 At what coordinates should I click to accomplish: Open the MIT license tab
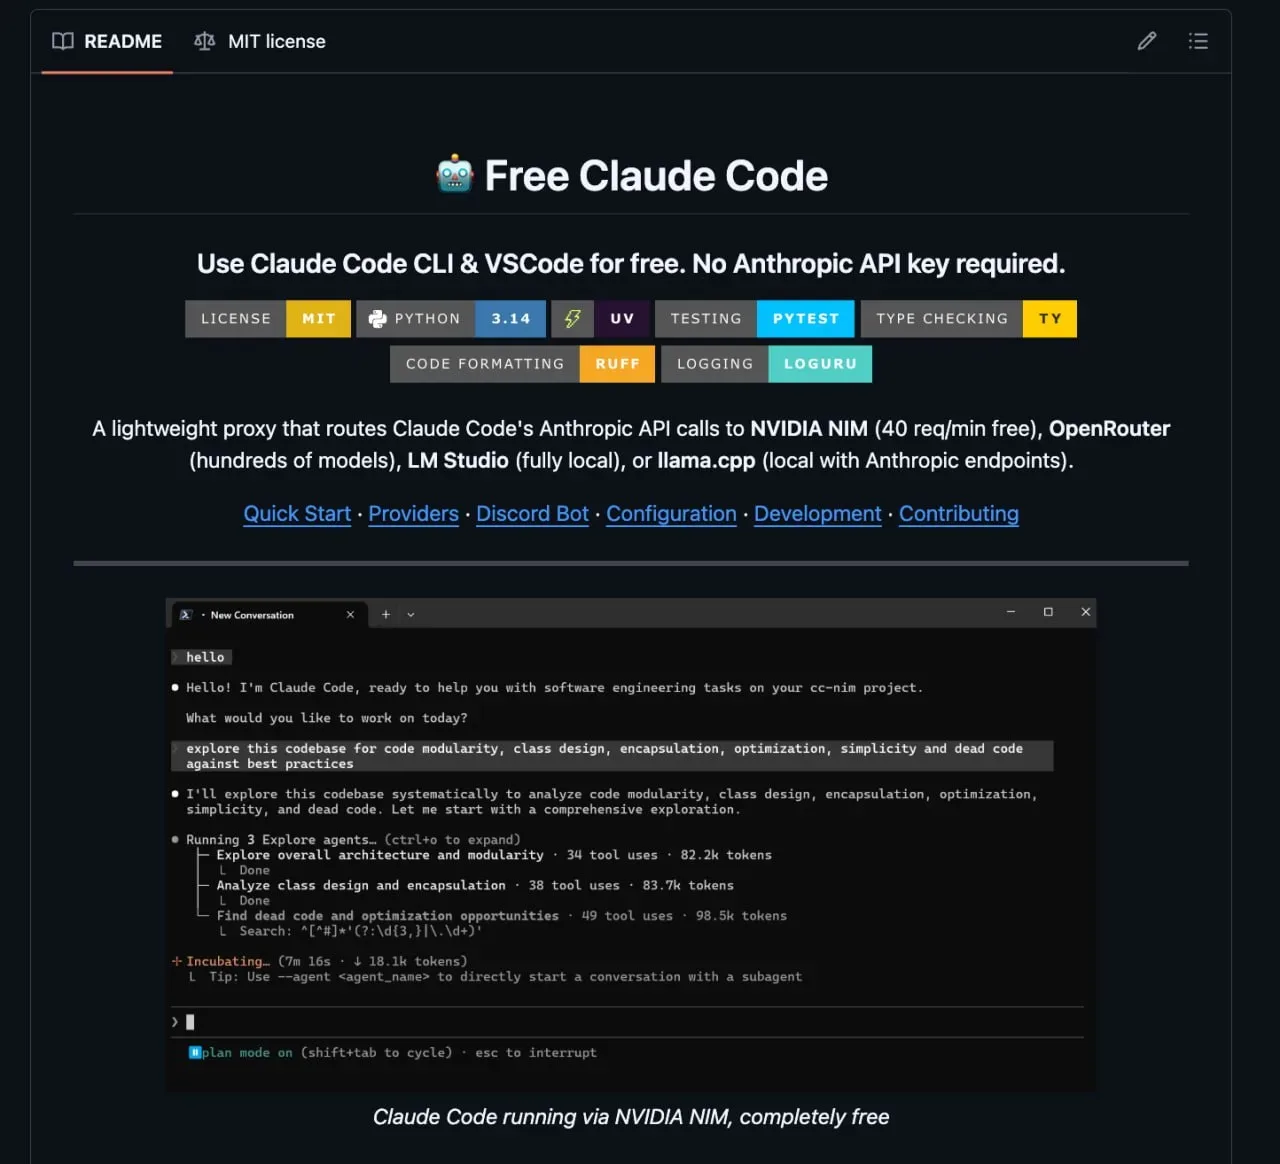coord(260,41)
